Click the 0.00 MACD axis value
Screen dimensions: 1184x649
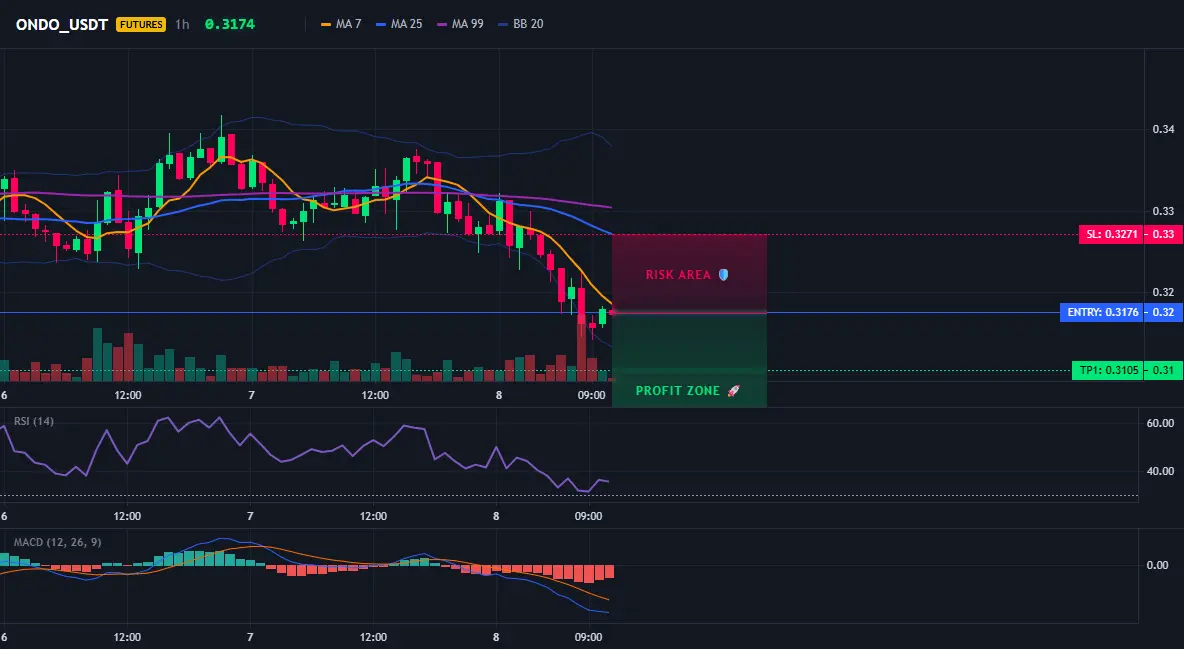click(x=1158, y=564)
